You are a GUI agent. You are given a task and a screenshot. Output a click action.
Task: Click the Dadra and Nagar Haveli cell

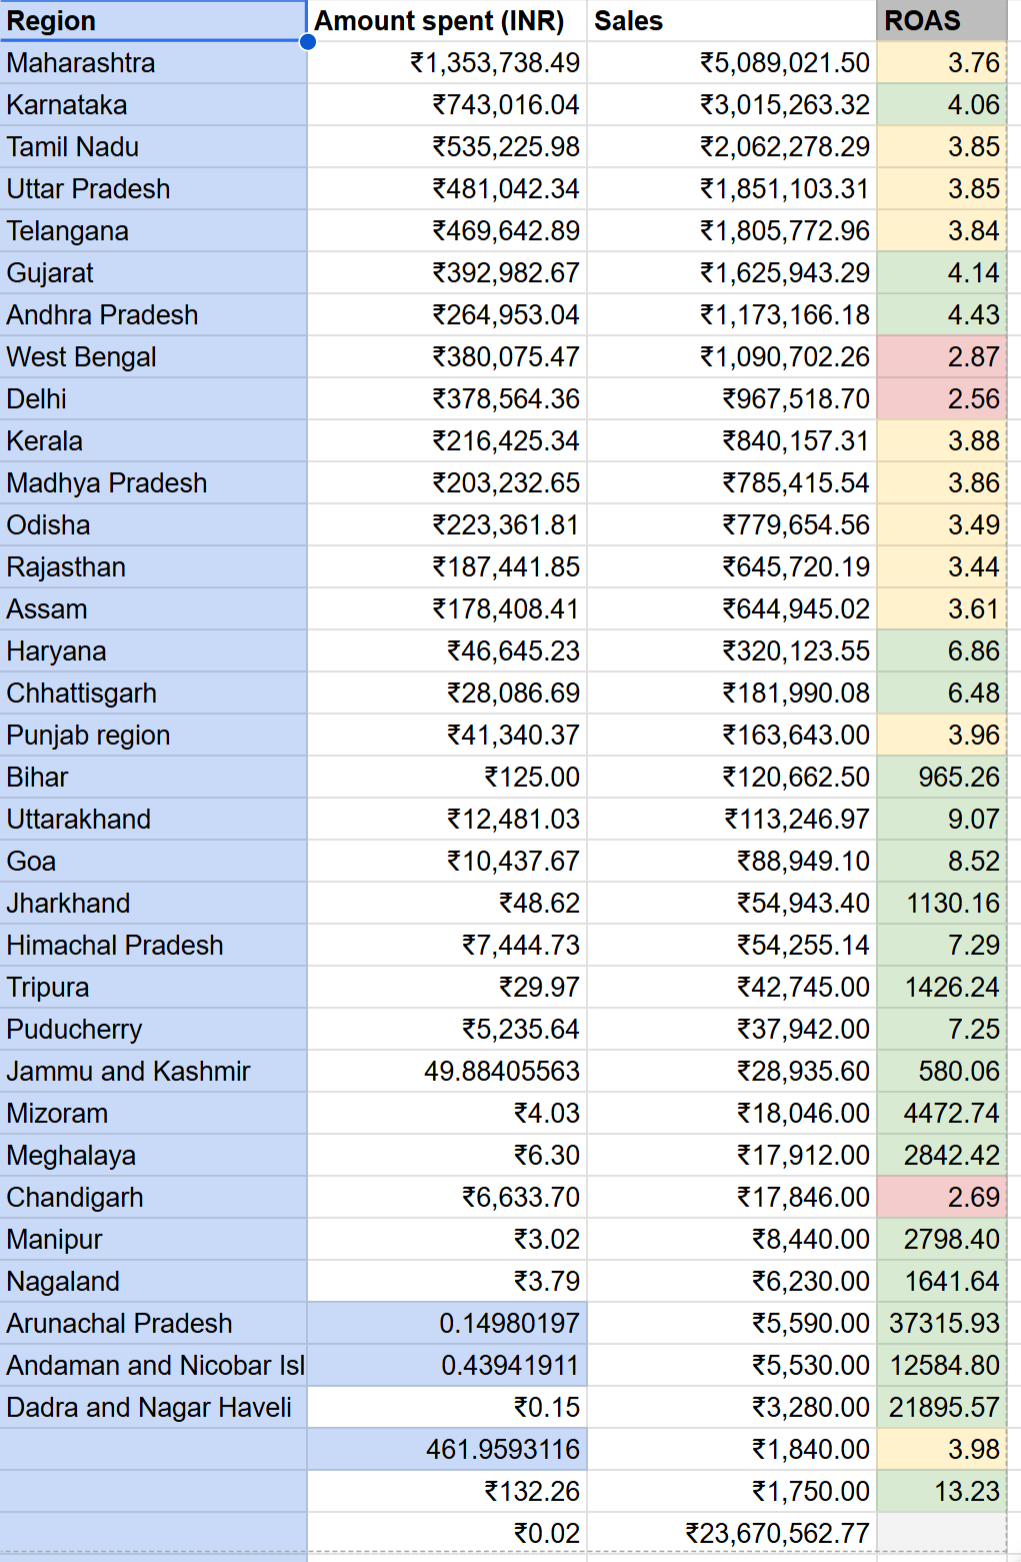(x=152, y=1407)
